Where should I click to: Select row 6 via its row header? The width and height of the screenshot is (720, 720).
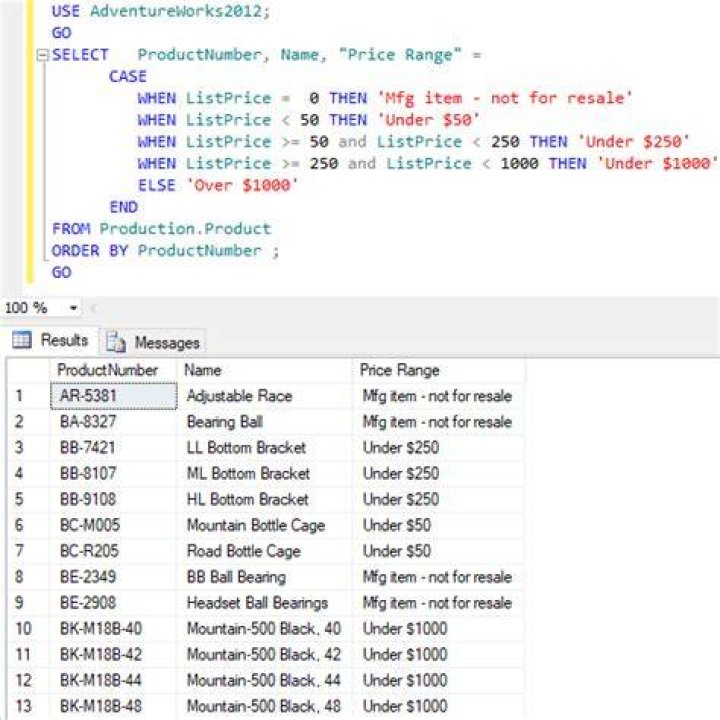(x=28, y=525)
